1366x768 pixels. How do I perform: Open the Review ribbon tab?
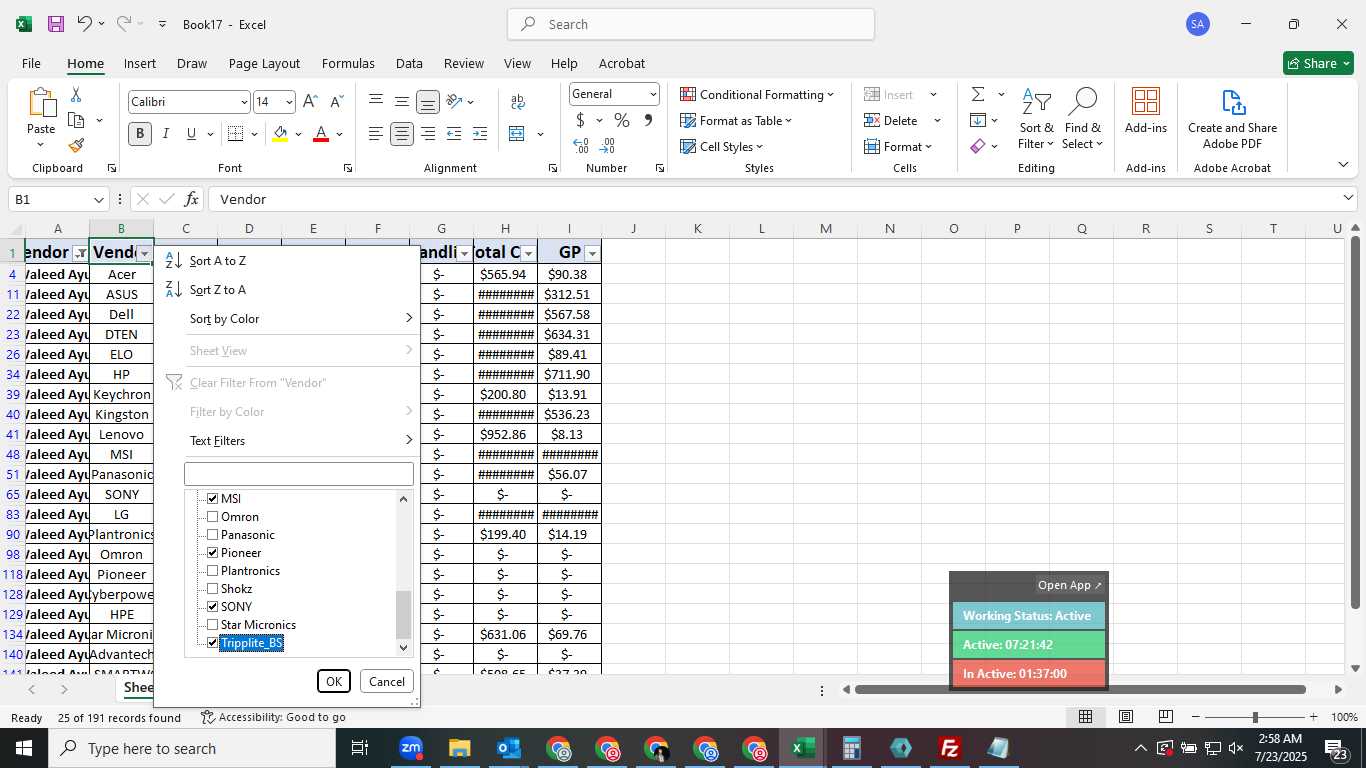coord(463,63)
